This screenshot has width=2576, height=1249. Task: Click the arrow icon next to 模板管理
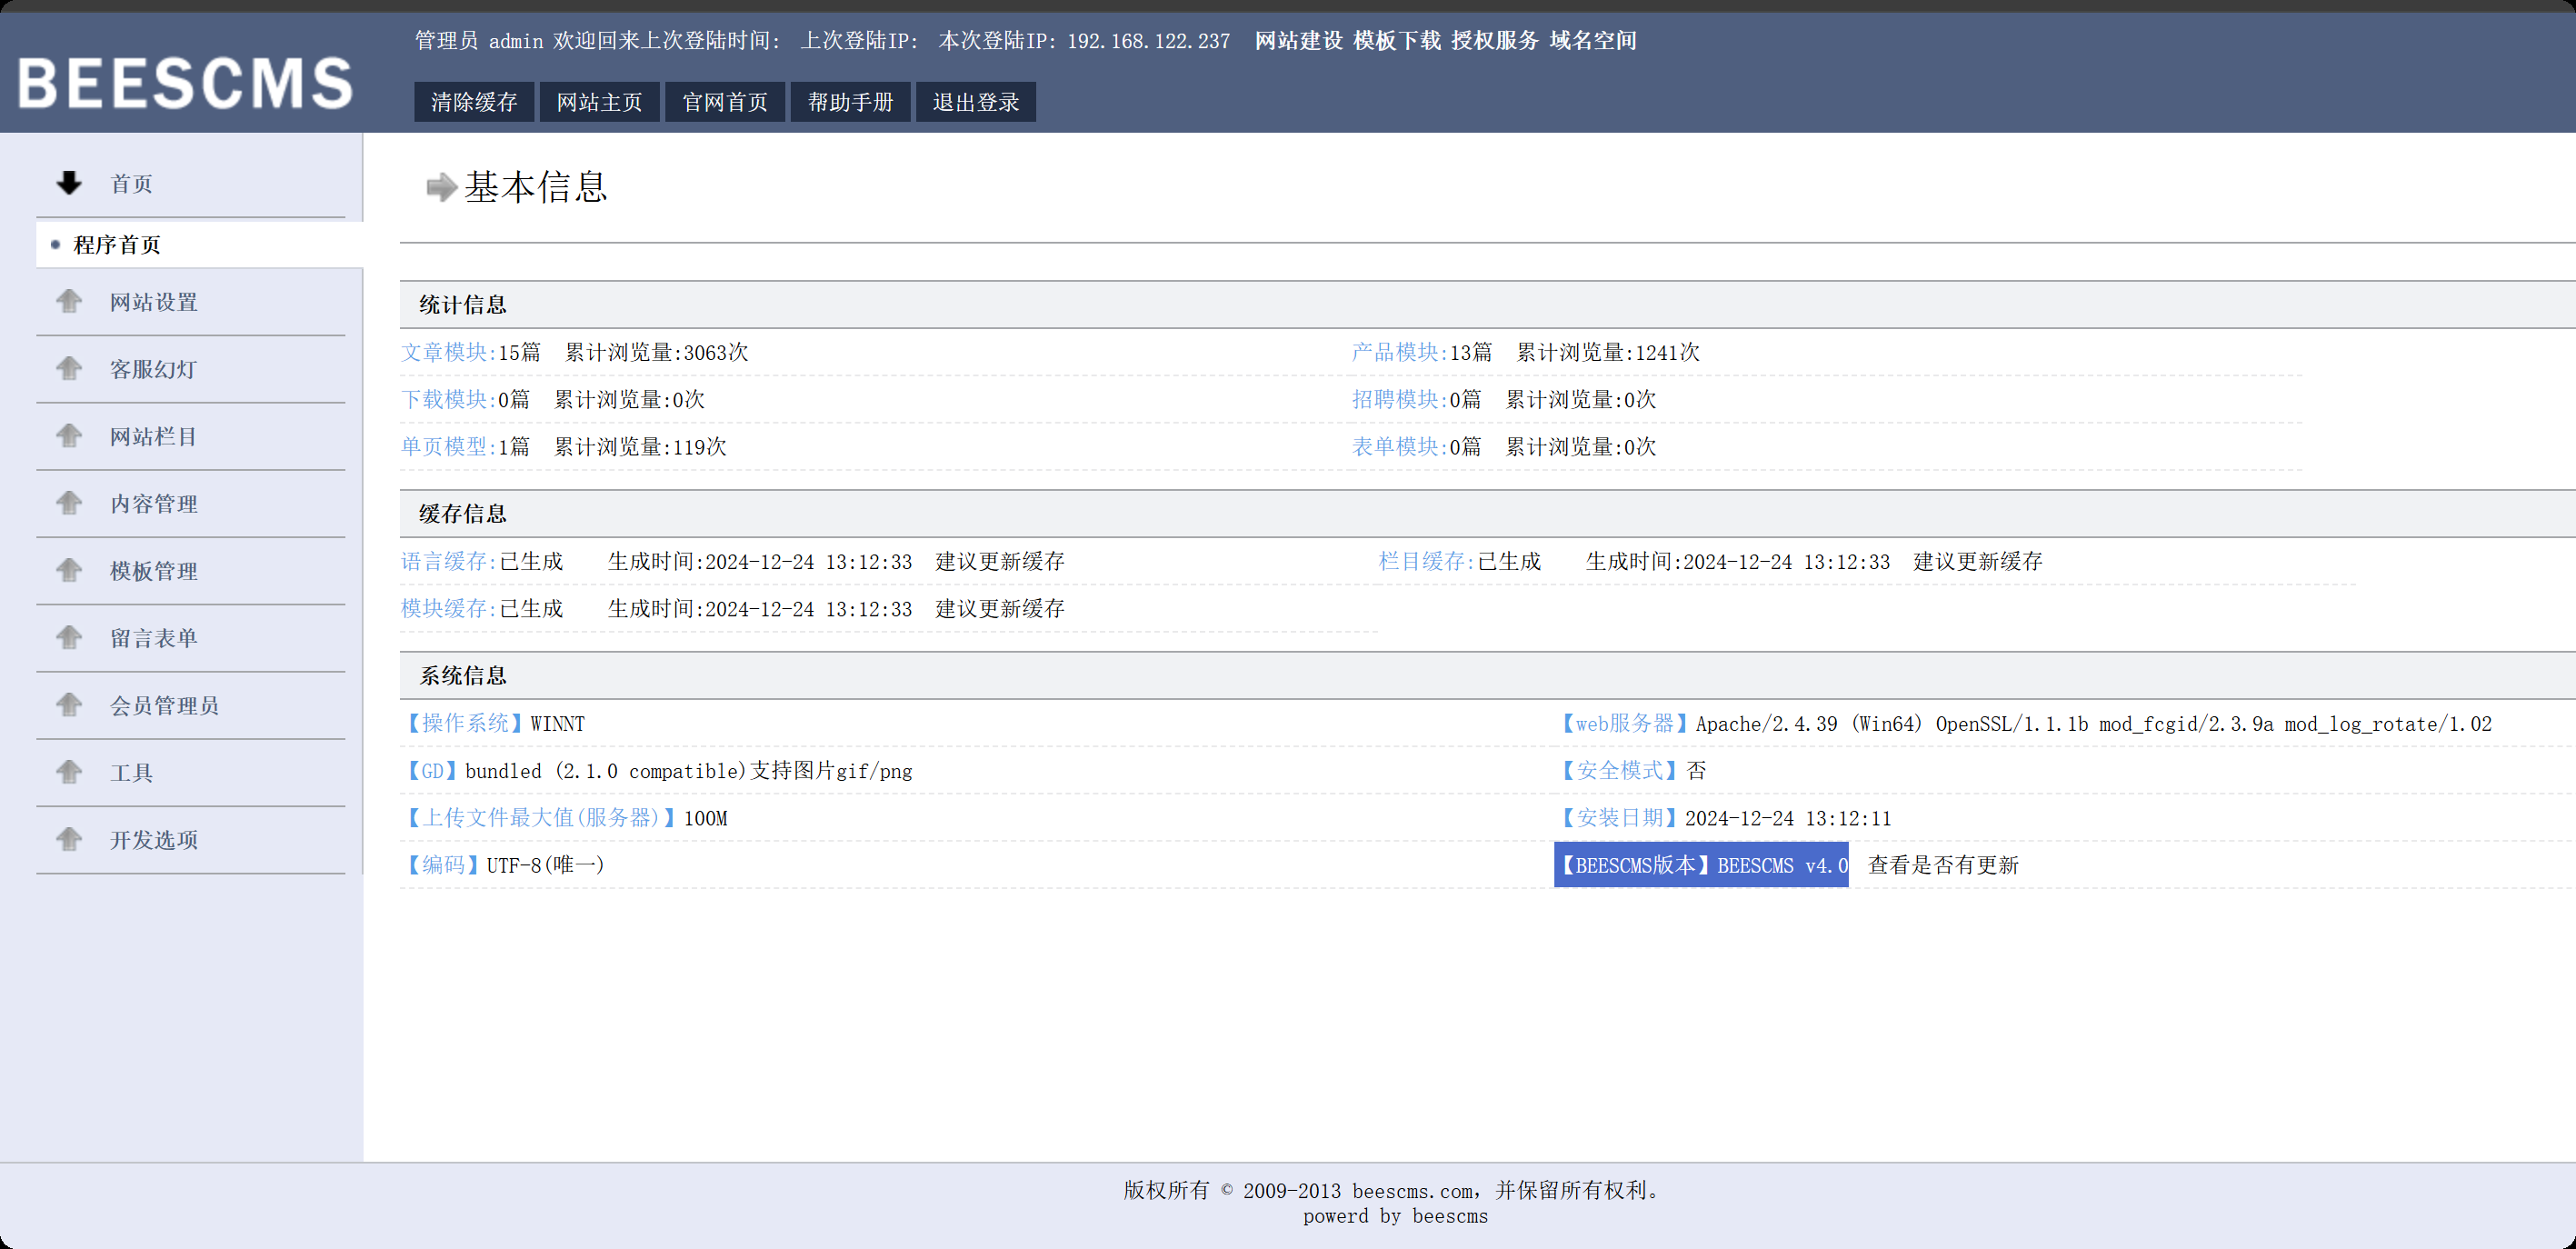(x=69, y=570)
